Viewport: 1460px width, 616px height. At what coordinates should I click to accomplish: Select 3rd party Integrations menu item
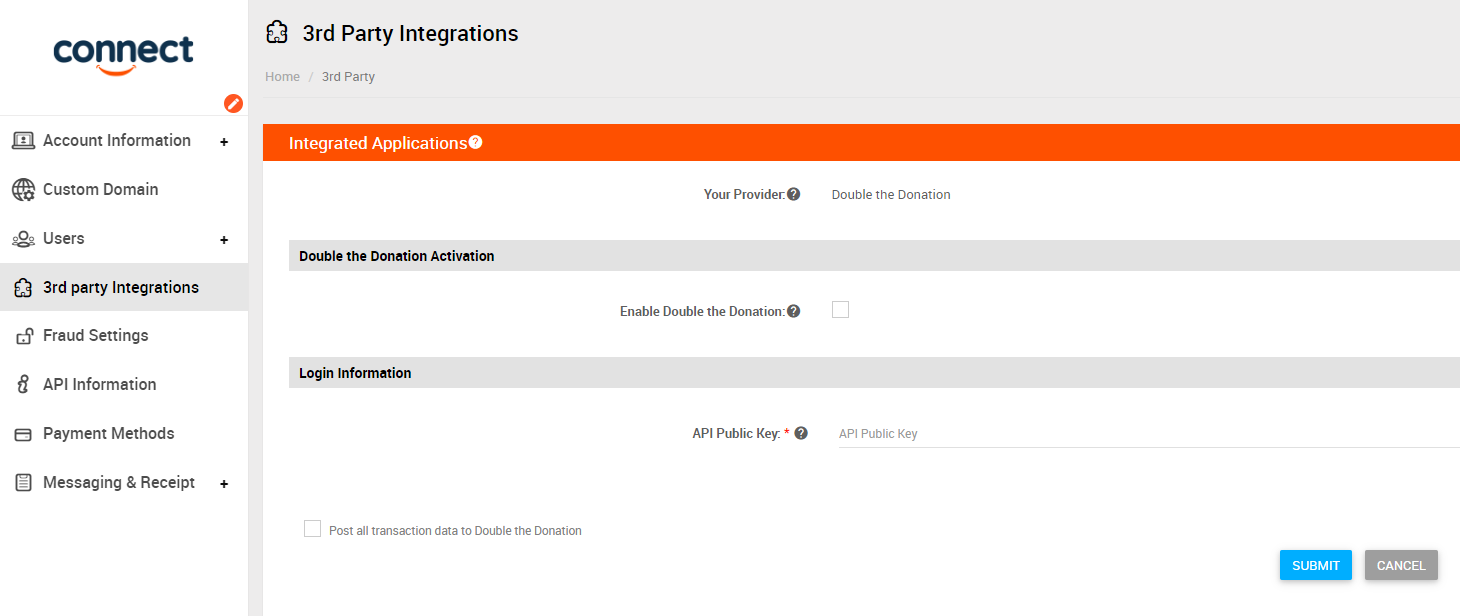tap(120, 288)
